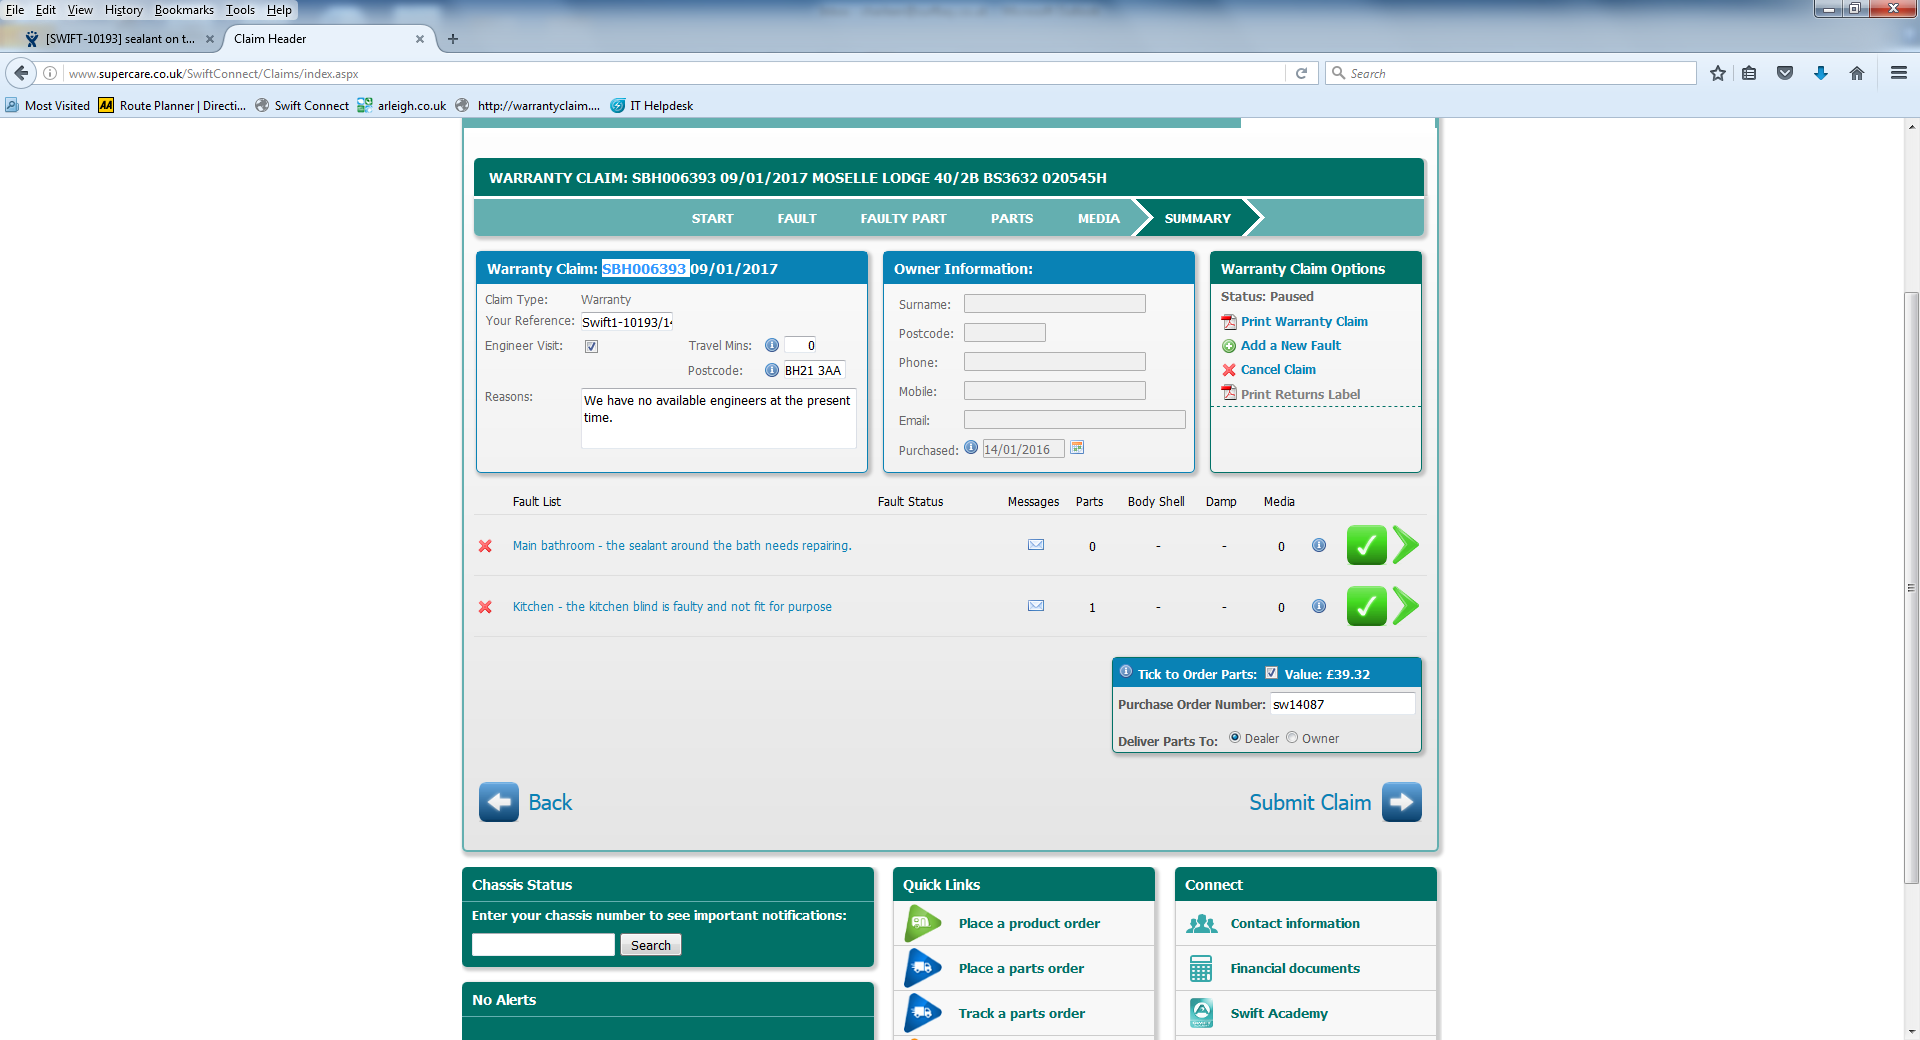Click the vertical page scrollbar
Screen dimensions: 1920x1040
(1911, 588)
